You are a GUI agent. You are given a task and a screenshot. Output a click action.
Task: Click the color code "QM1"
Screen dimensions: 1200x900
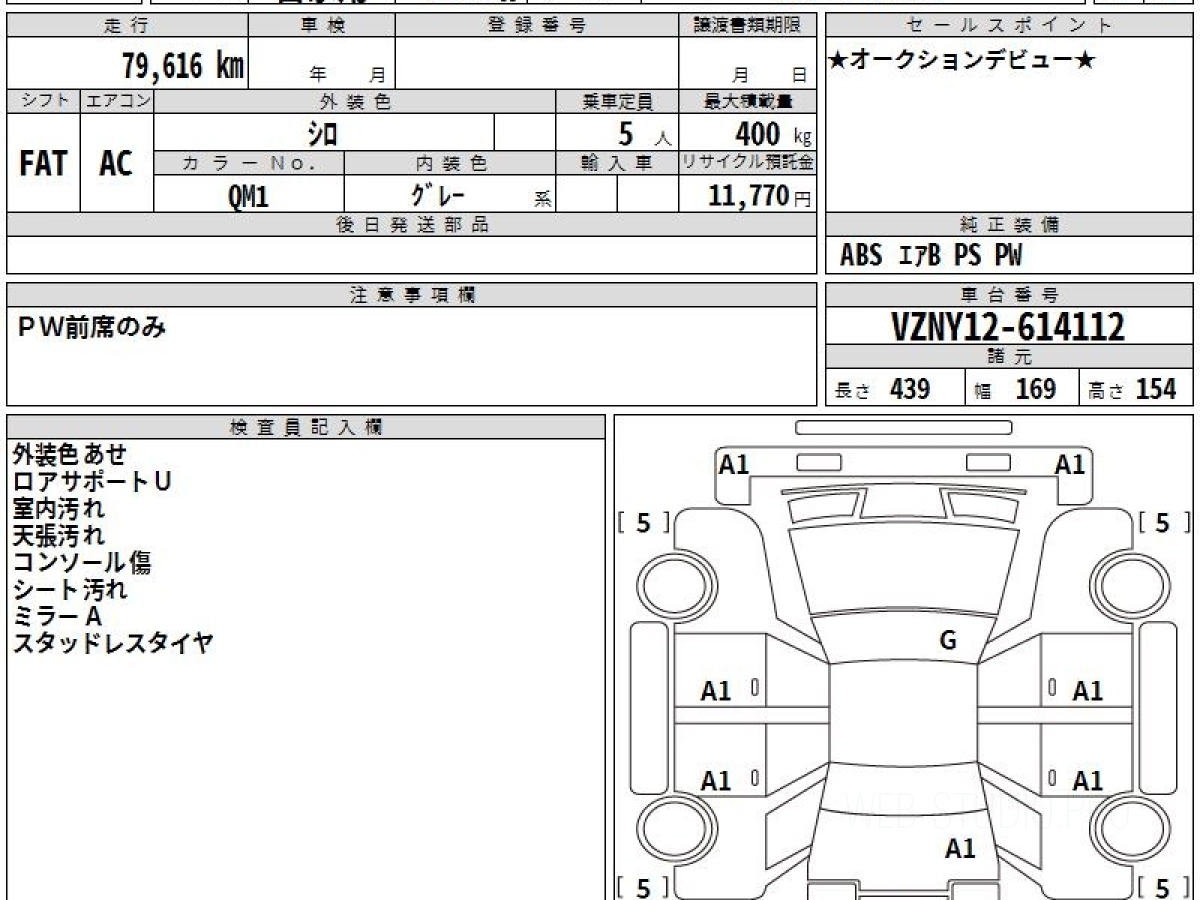click(248, 197)
